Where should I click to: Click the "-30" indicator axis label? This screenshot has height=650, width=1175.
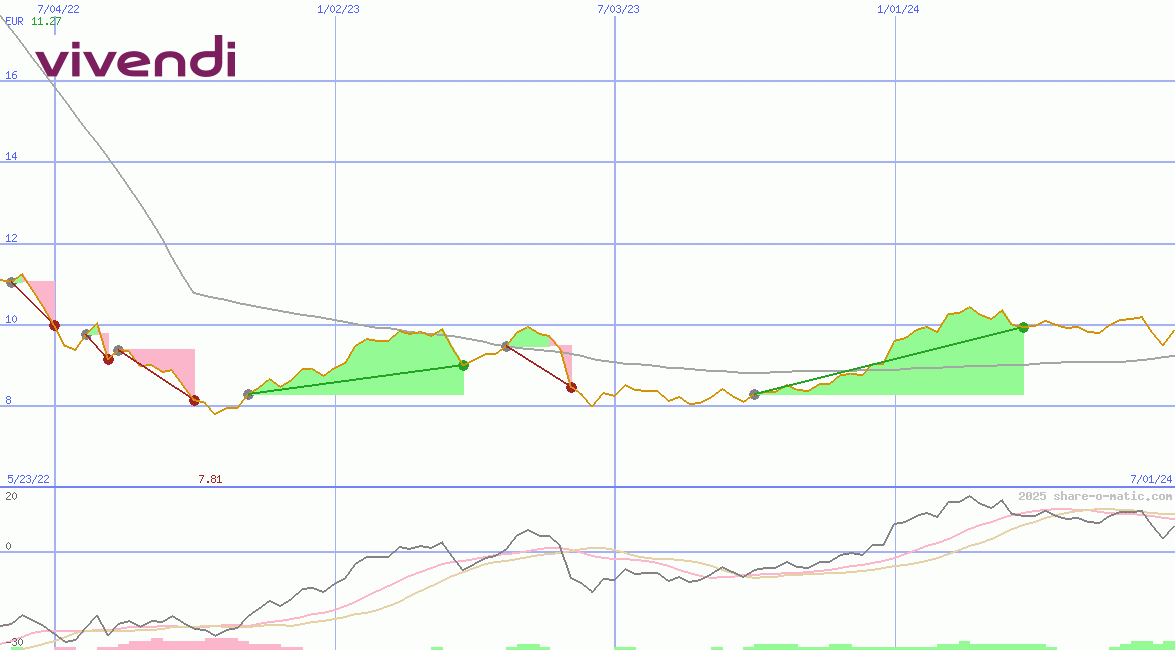[13, 643]
